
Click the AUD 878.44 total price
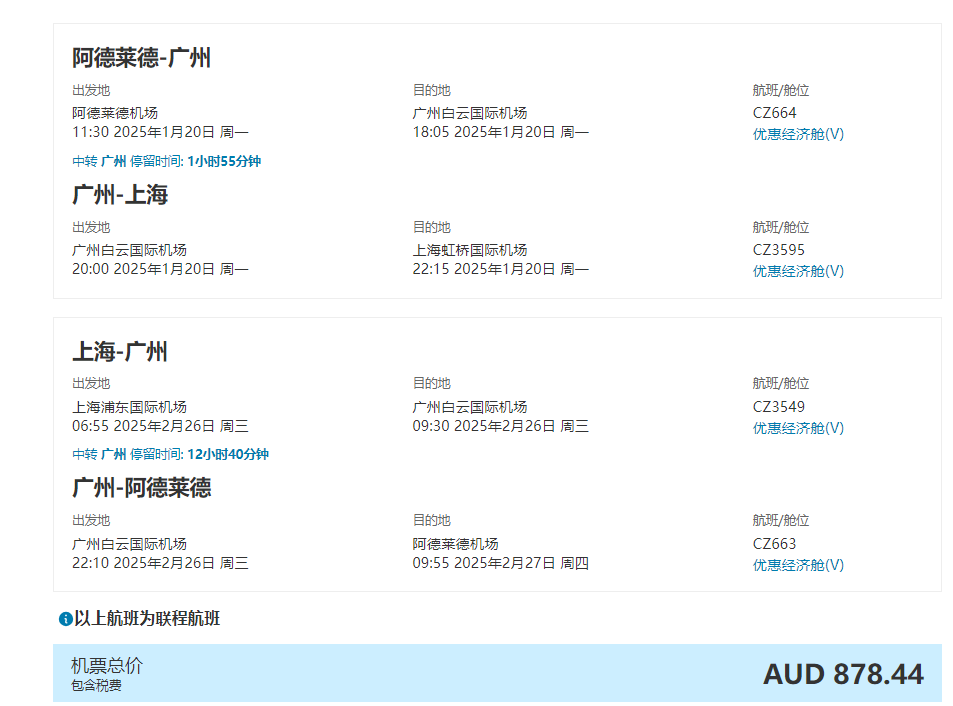(x=843, y=674)
